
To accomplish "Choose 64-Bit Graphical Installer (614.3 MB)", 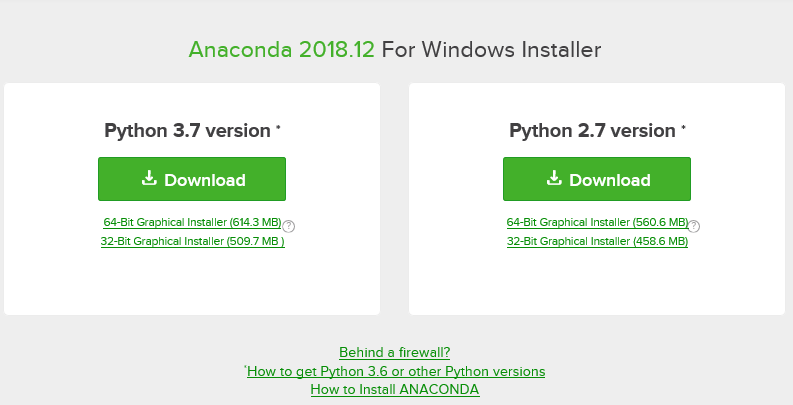I will 192,222.
